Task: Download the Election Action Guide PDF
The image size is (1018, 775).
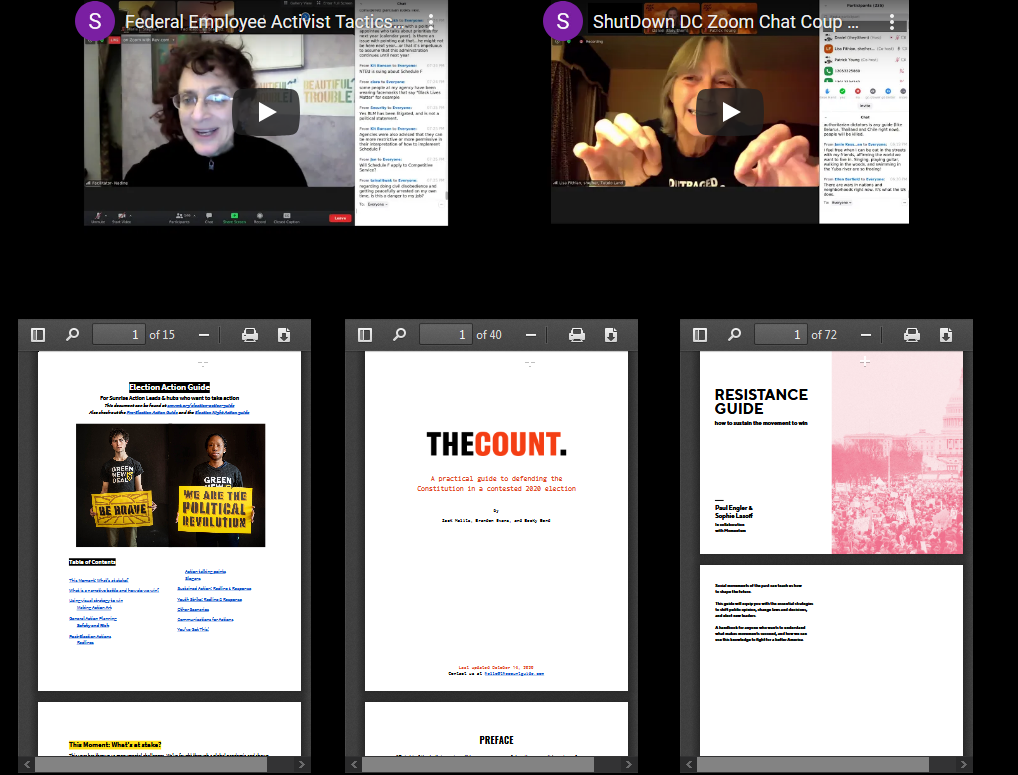Action: coord(284,335)
